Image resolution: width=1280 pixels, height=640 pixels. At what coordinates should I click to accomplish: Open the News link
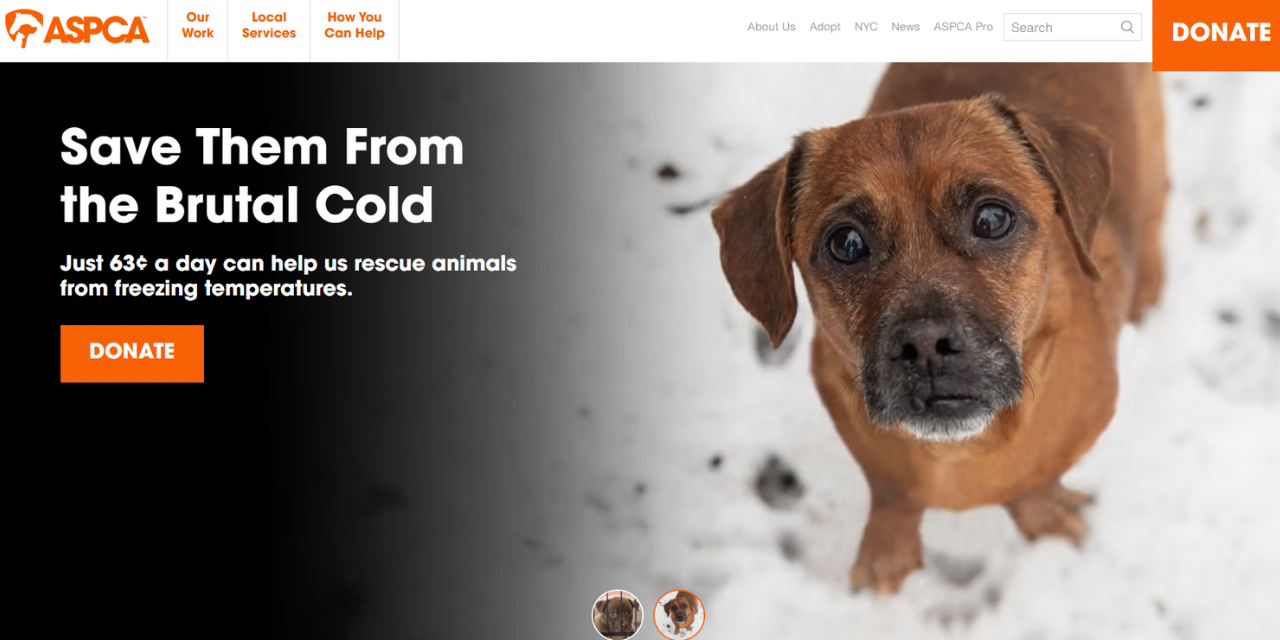pyautogui.click(x=905, y=27)
